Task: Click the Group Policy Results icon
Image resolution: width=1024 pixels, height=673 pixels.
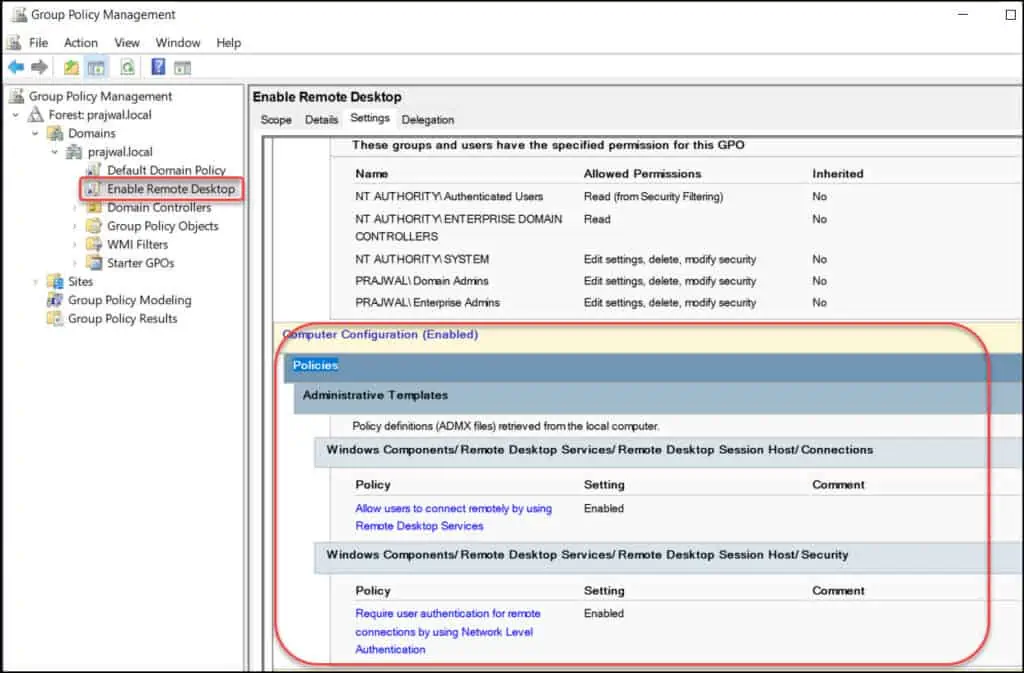Action: coord(56,319)
